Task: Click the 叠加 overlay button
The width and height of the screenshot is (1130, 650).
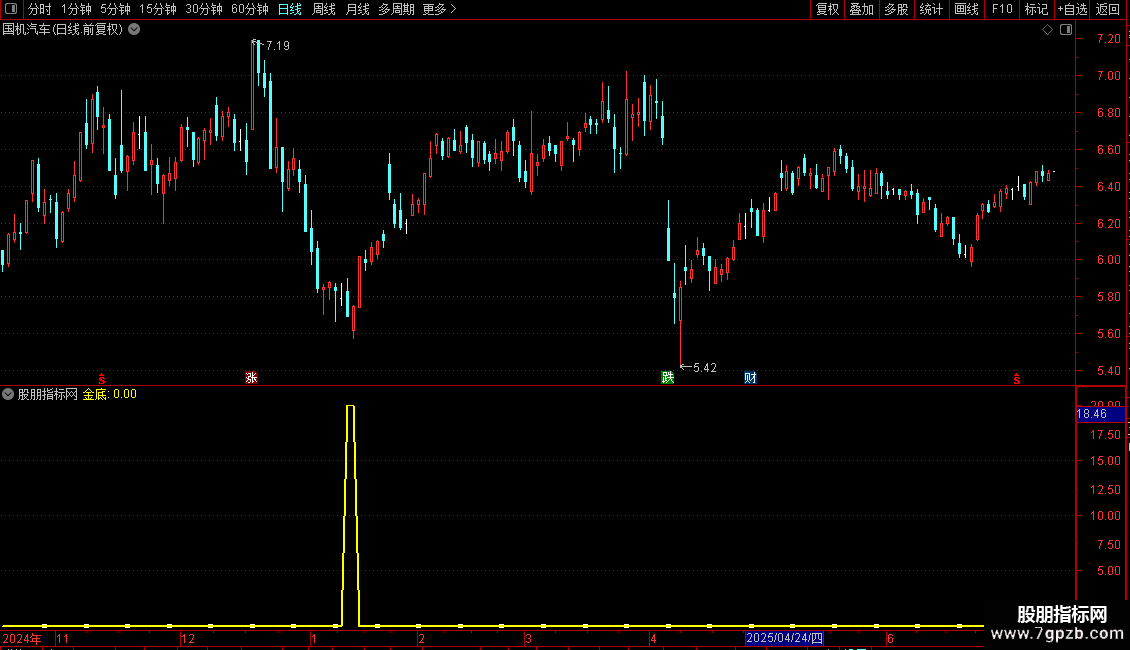Action: (861, 9)
